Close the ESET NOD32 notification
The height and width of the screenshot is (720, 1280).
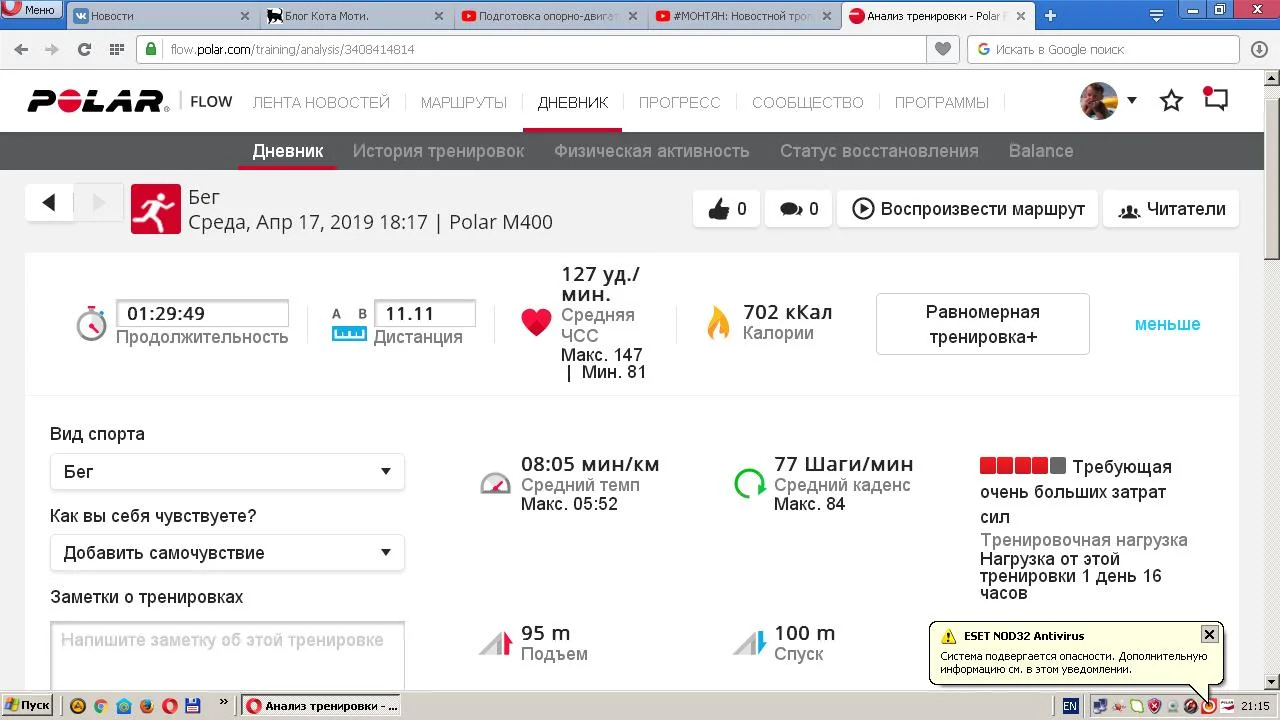[x=1209, y=634]
